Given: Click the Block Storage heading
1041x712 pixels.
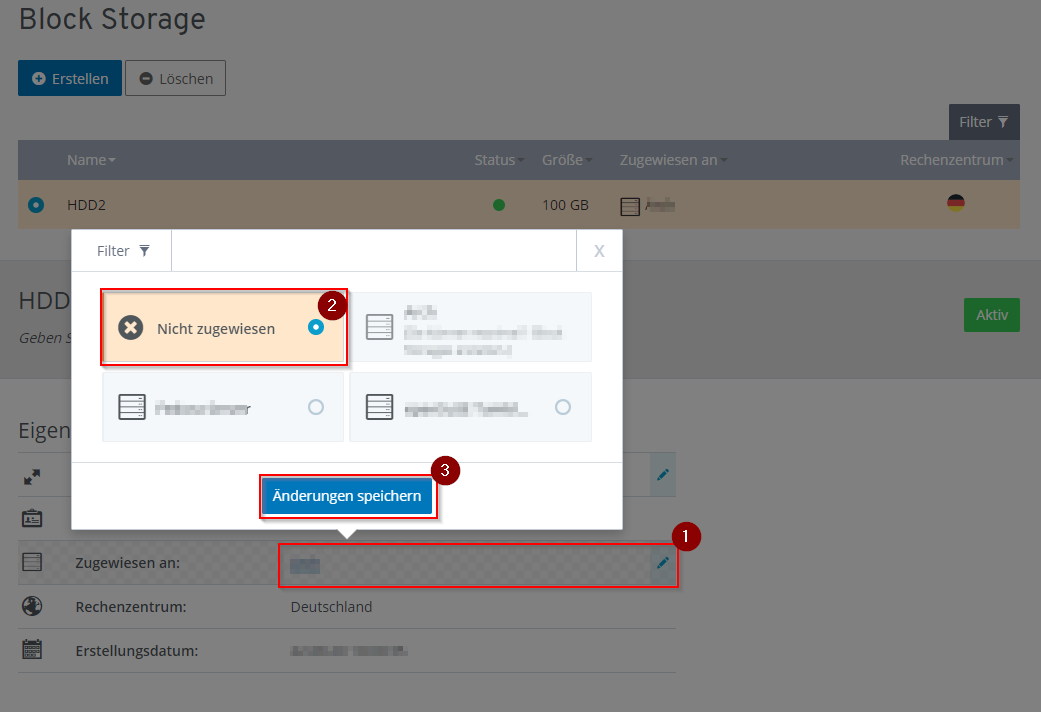Looking at the screenshot, I should pos(112,19).
